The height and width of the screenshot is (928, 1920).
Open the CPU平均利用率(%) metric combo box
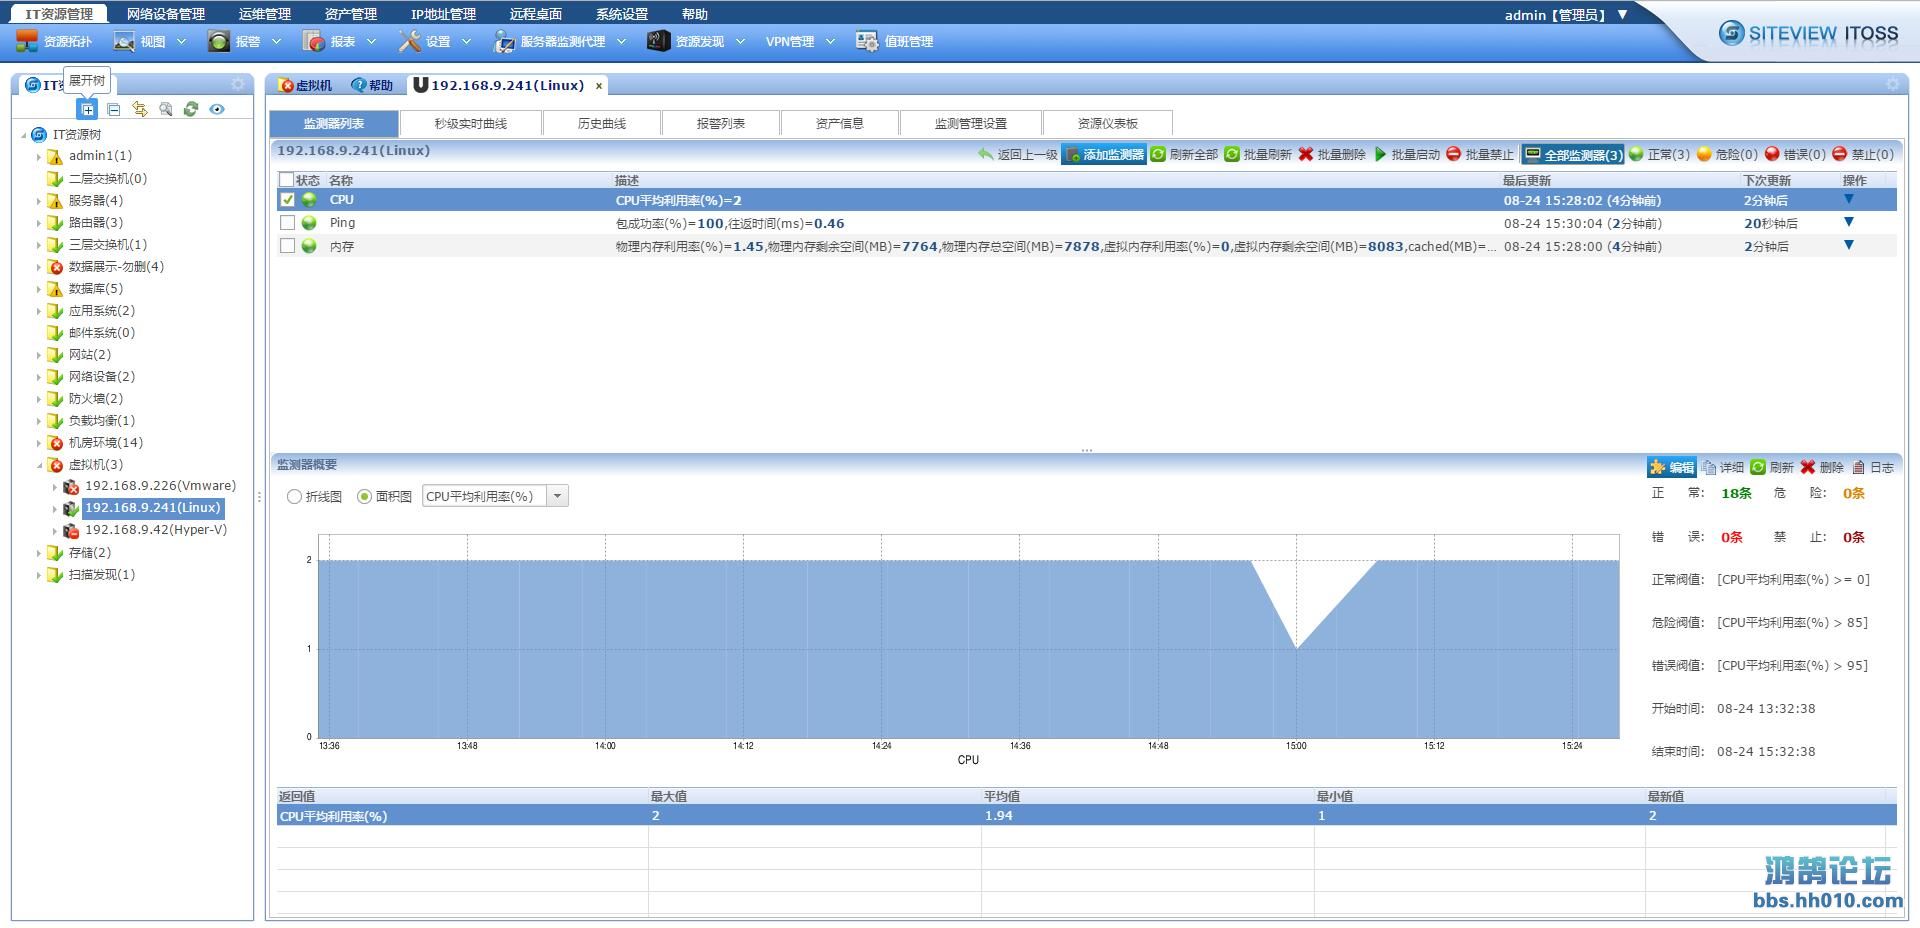[495, 496]
